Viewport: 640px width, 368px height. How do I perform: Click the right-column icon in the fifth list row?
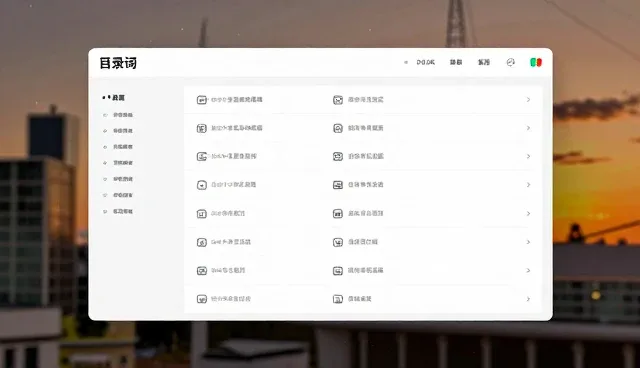click(338, 214)
